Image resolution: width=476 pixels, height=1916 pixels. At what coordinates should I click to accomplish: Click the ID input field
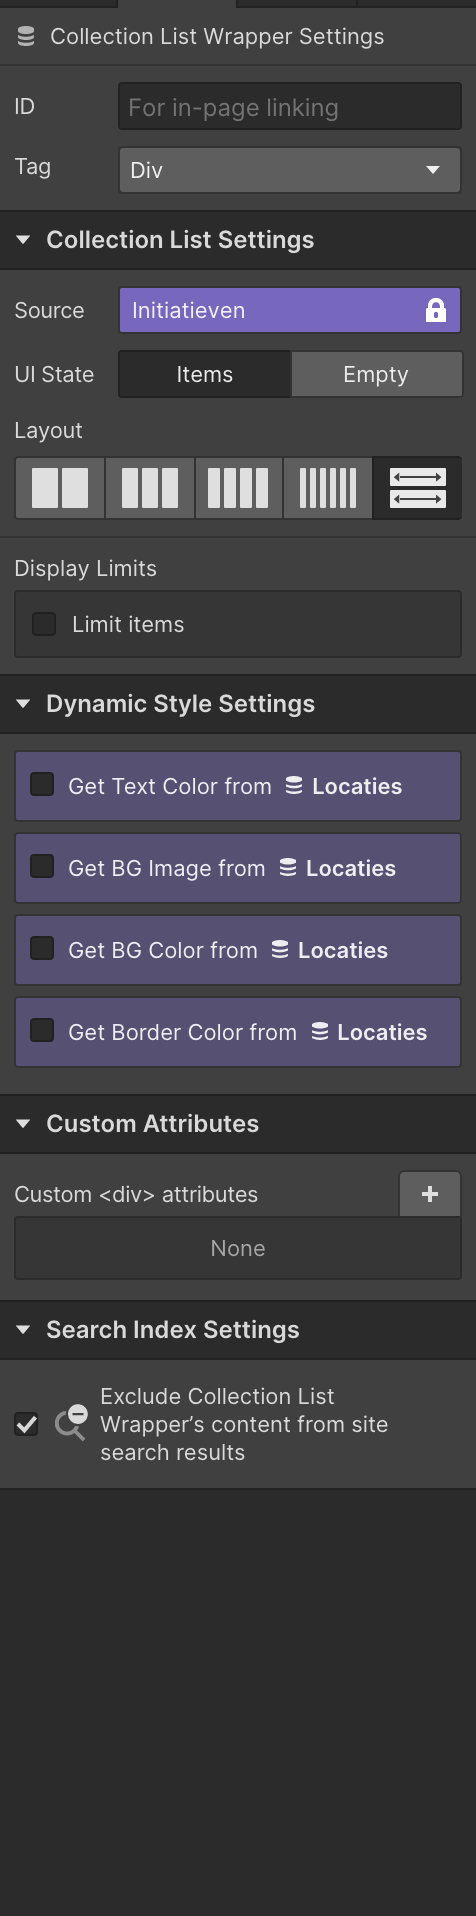(290, 107)
